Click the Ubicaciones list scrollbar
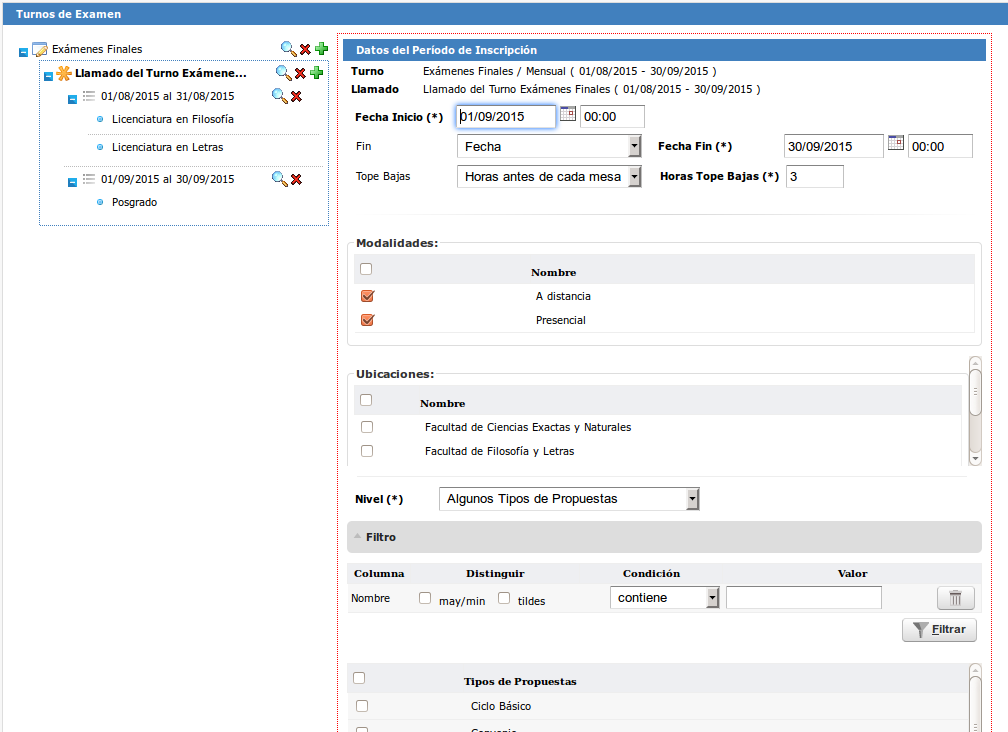The height and width of the screenshot is (732, 1008). point(975,411)
